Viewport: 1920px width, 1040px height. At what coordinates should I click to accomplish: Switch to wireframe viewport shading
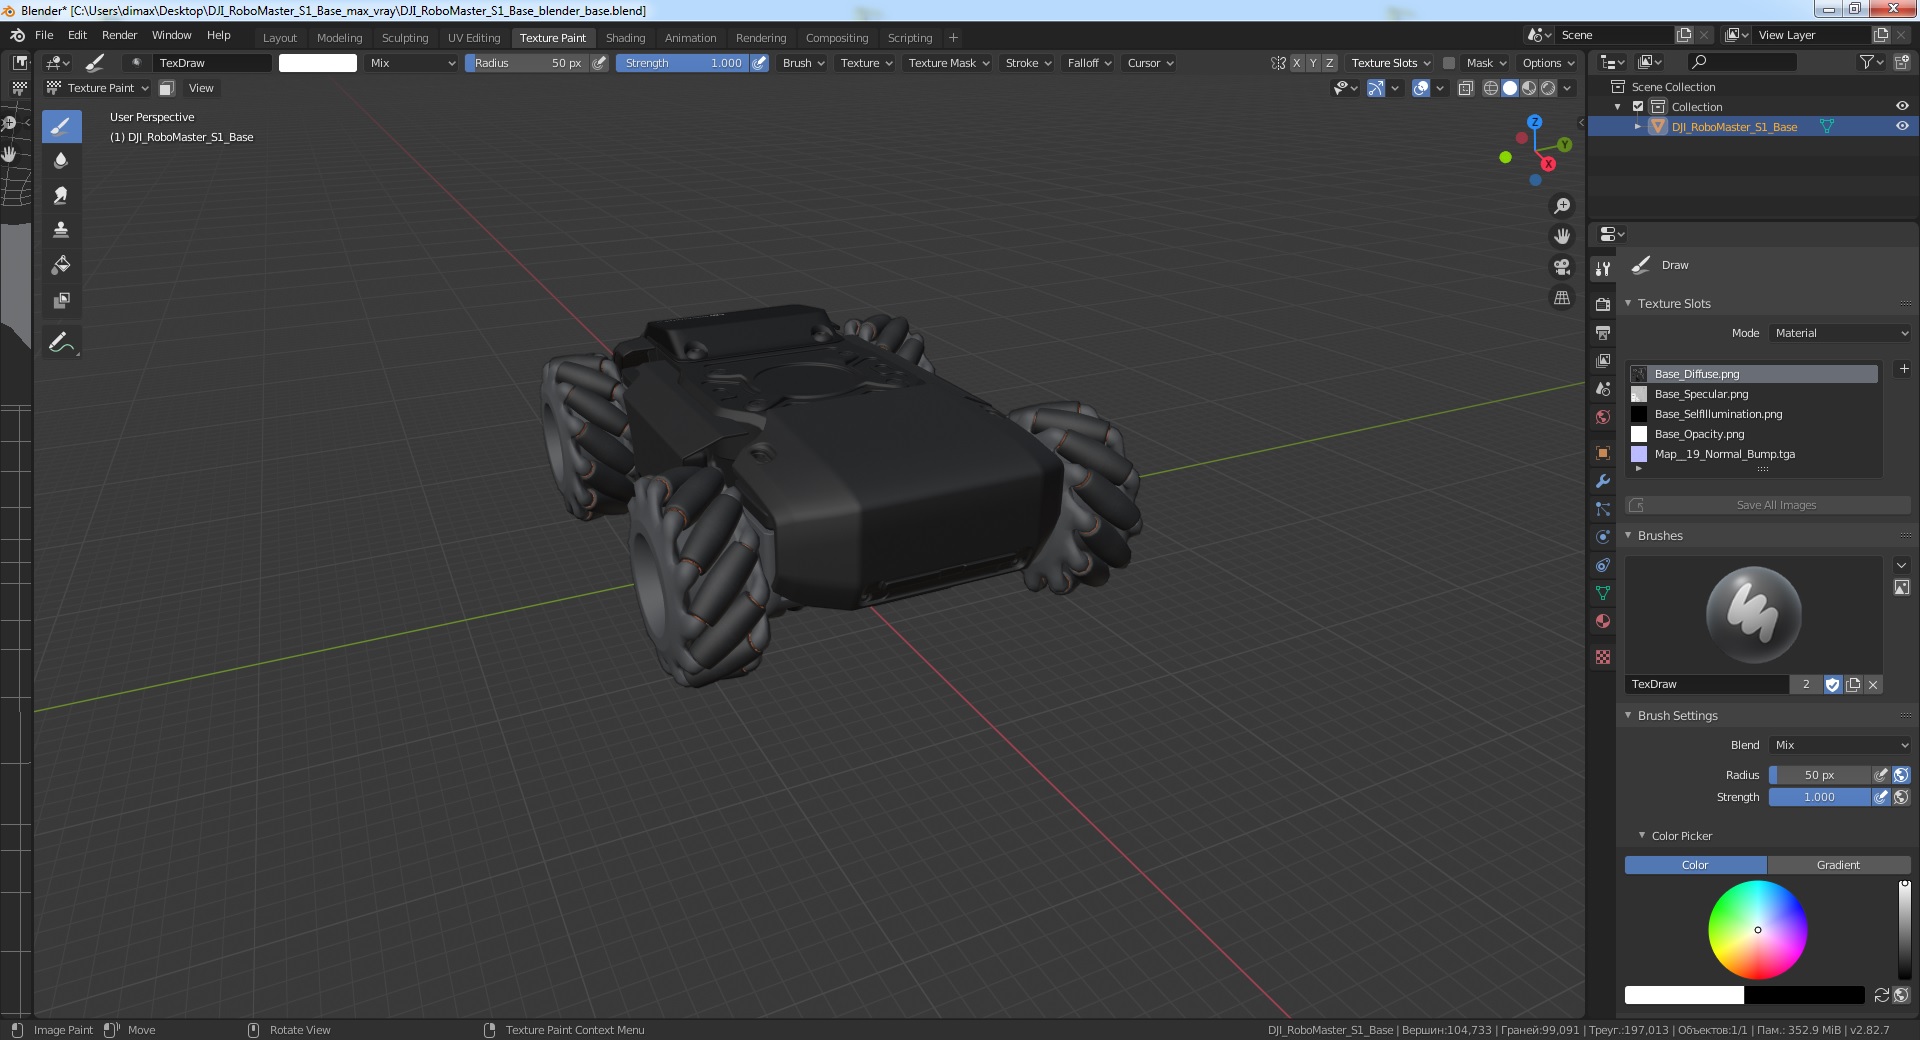click(x=1491, y=88)
